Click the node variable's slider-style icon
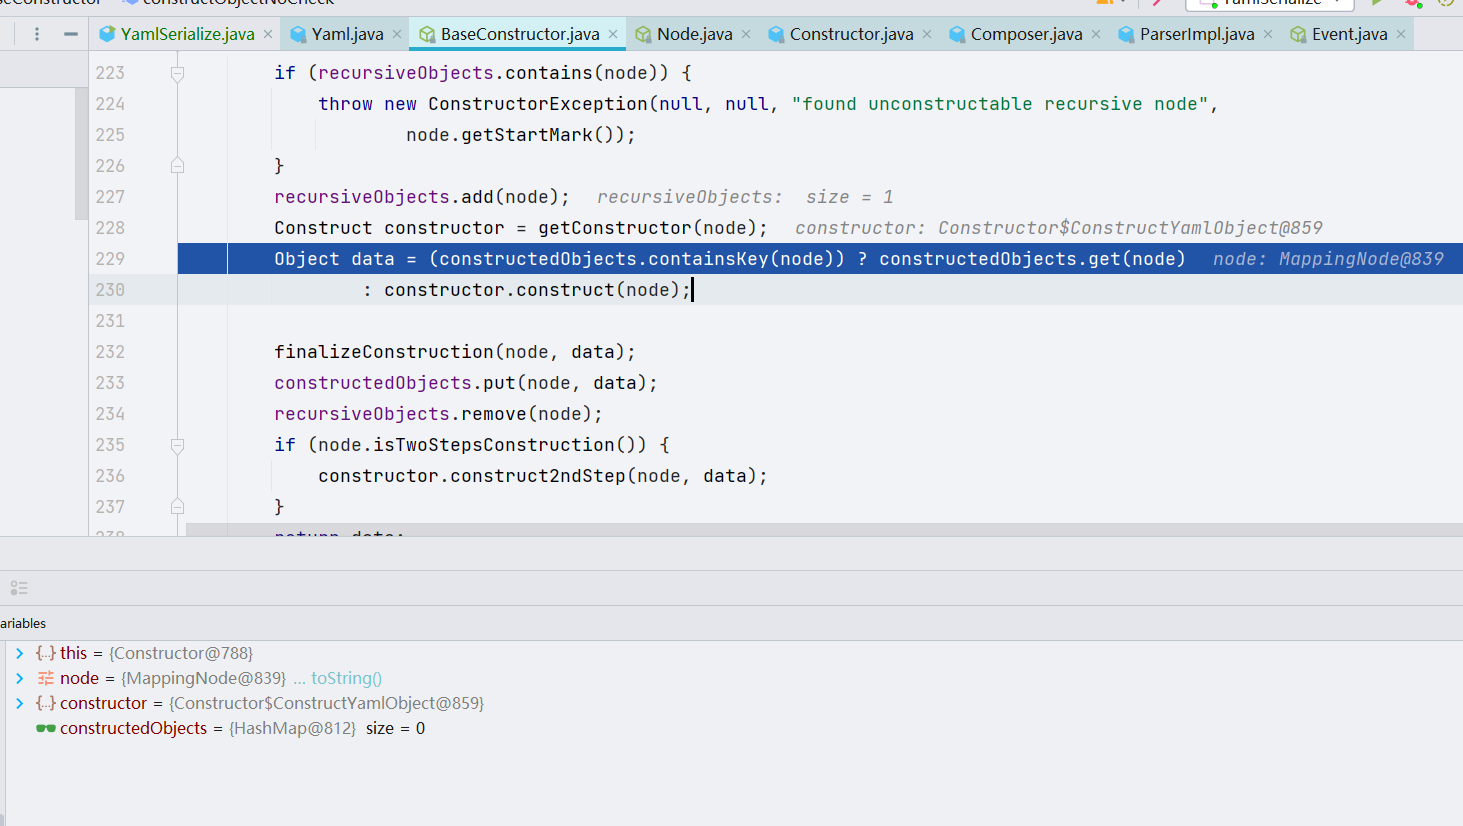This screenshot has width=1463, height=826. [46, 678]
